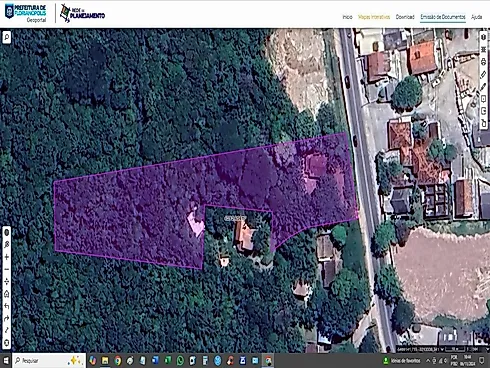Open the map search magnifier tool
The width and height of the screenshot is (490, 368).
coord(7,37)
